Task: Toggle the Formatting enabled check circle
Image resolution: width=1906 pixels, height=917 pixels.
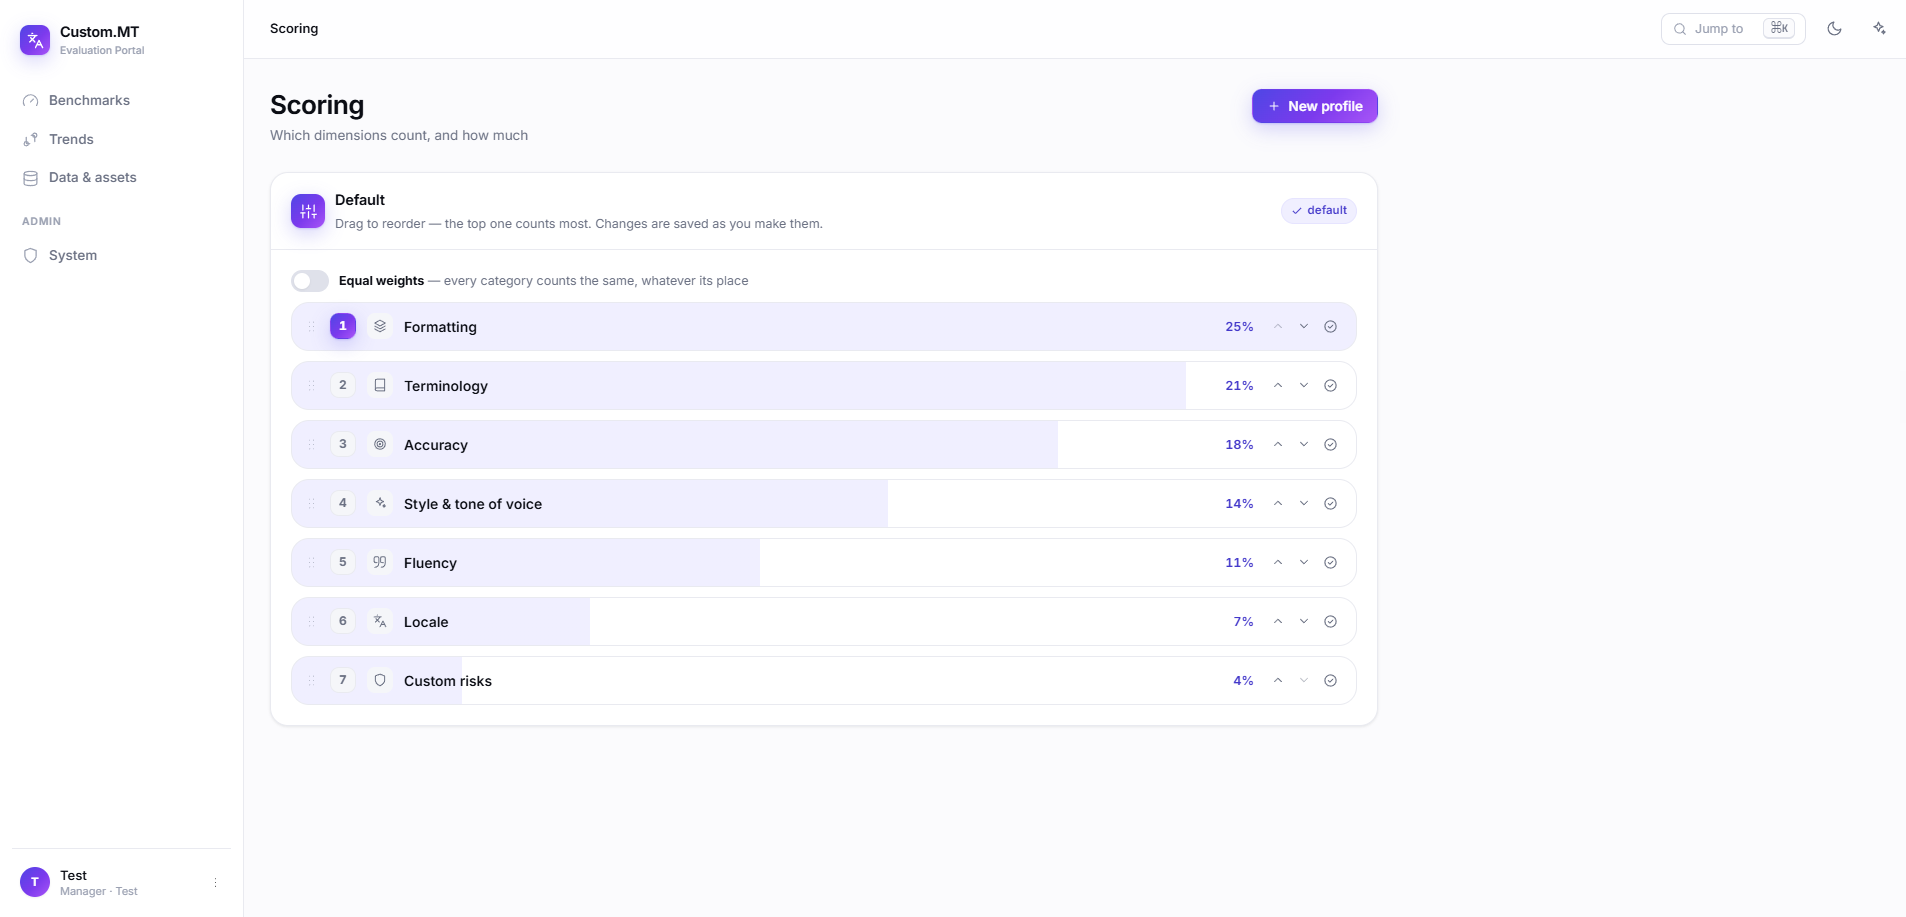Action: [x=1330, y=326]
